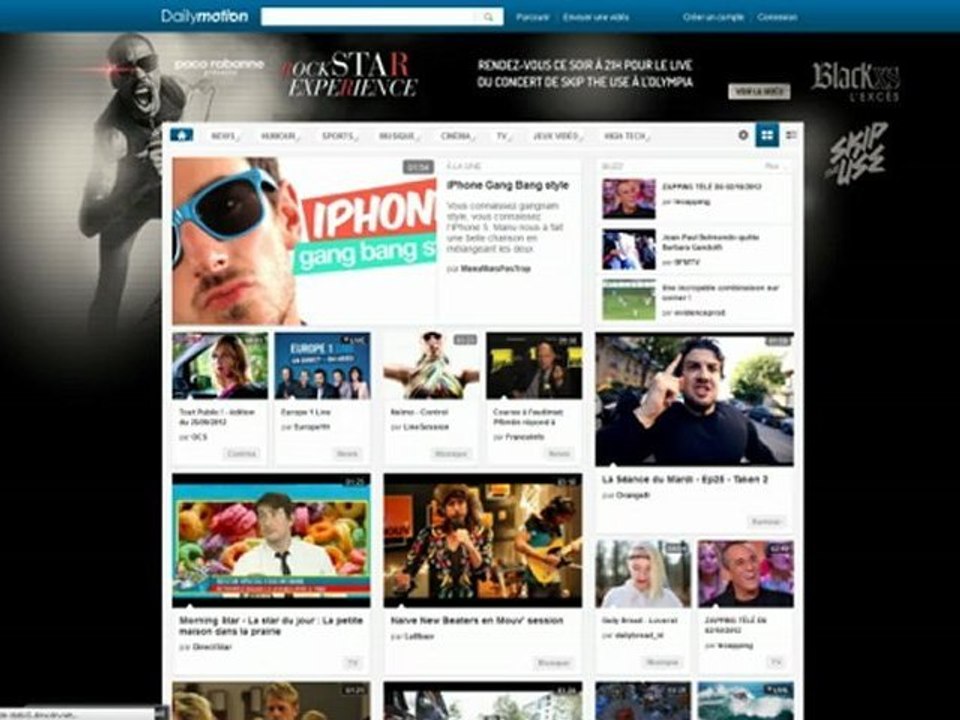Open the iPhone Gang Bang style title
This screenshot has width=960, height=720.
click(x=508, y=186)
